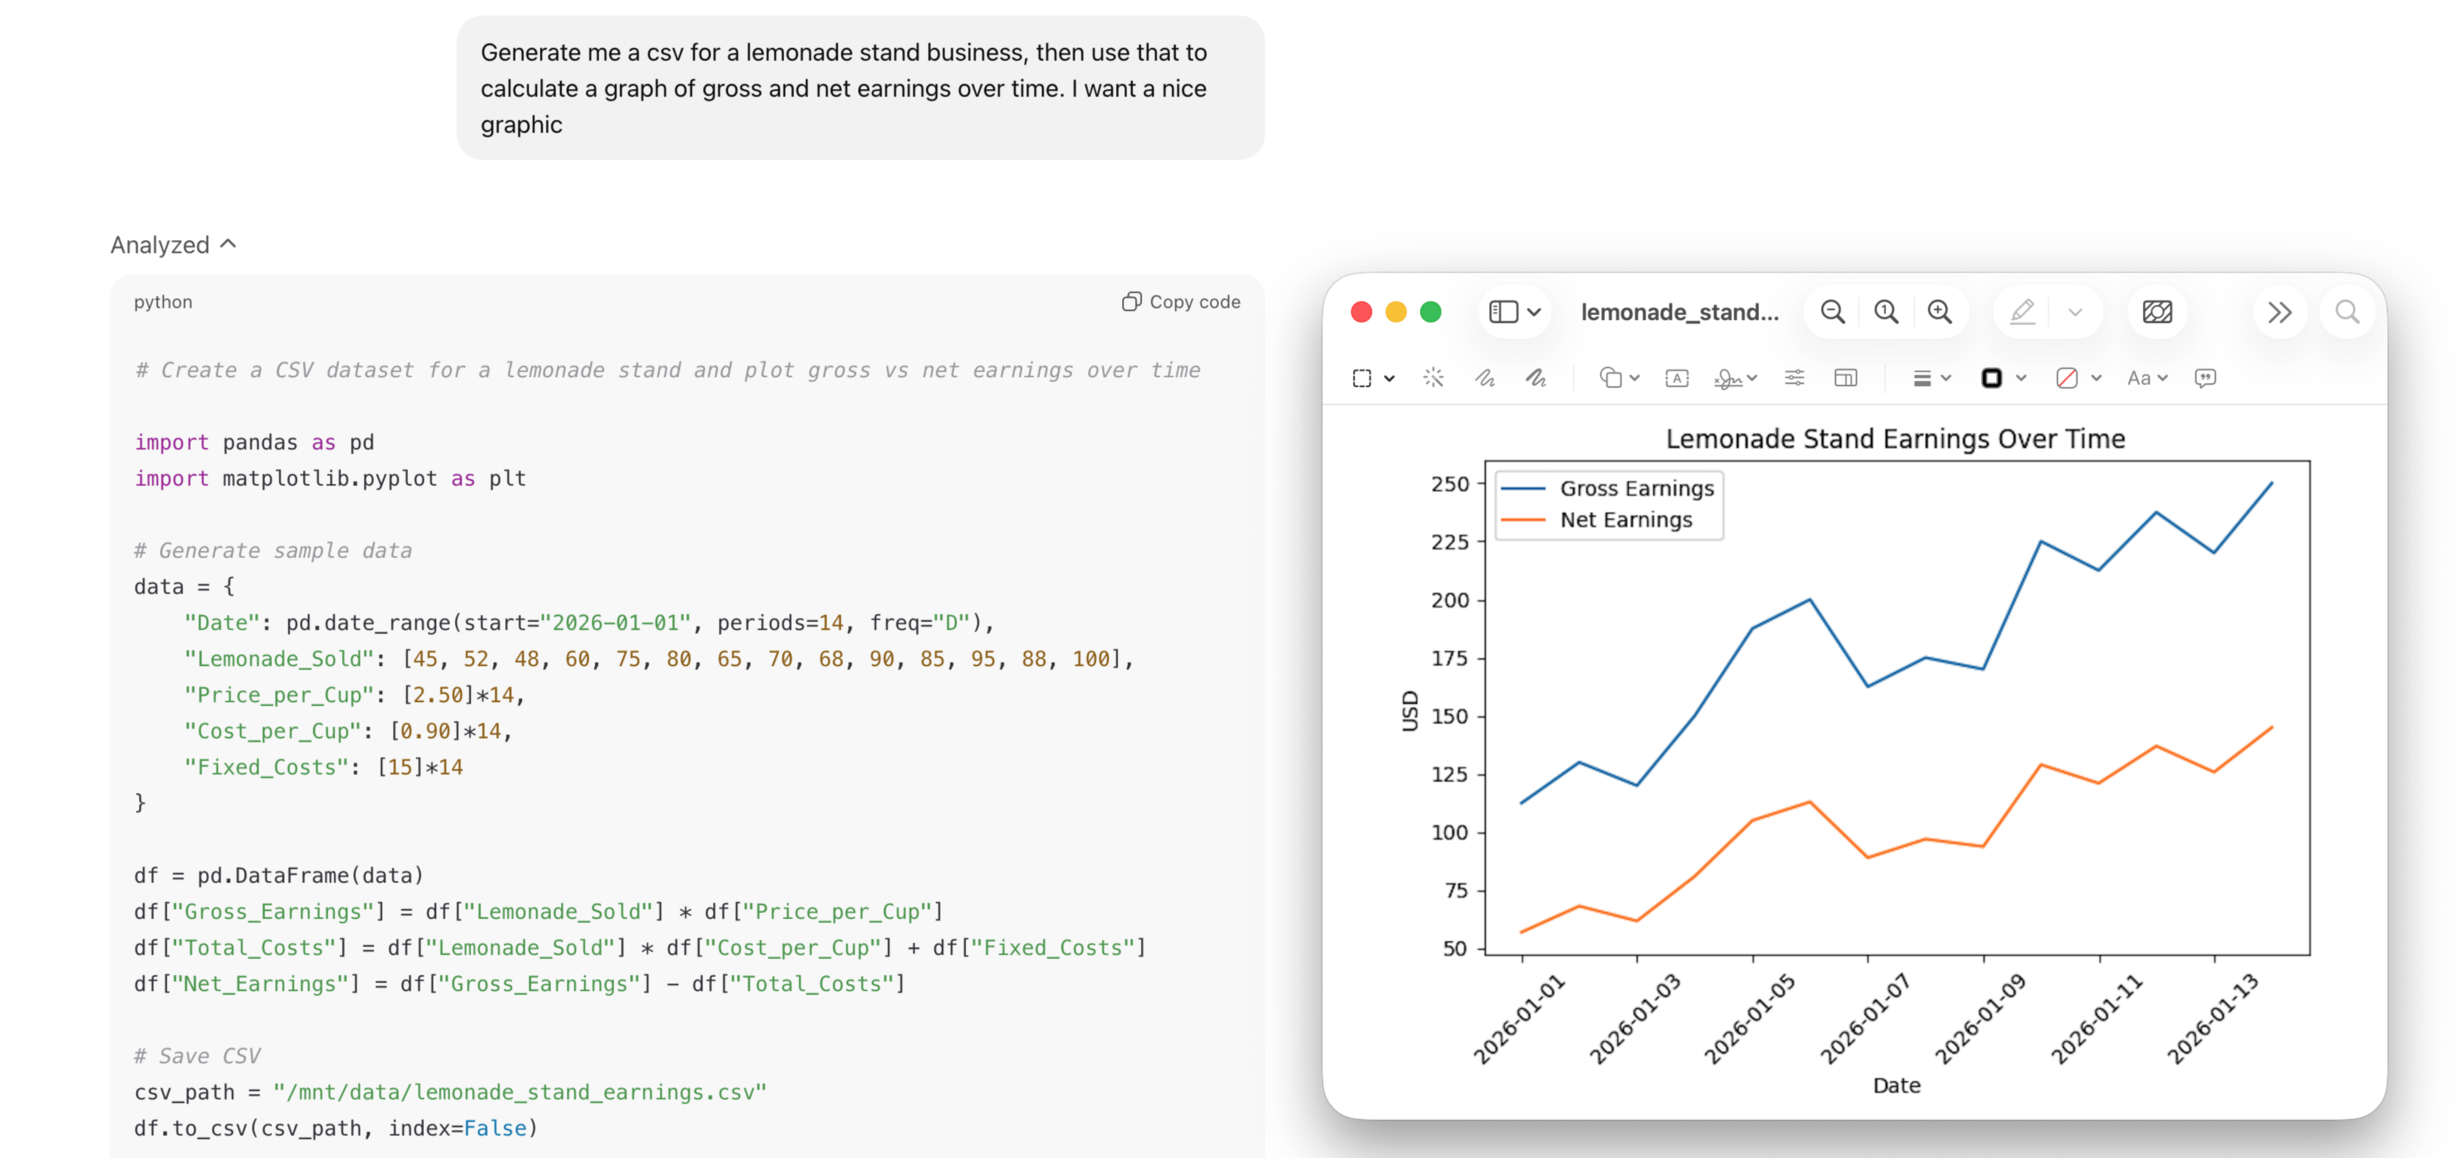Screen dimensions: 2463x1158
Task: Click the chart title Lemonade Stand Earnings Over Time
Action: [x=1895, y=439]
